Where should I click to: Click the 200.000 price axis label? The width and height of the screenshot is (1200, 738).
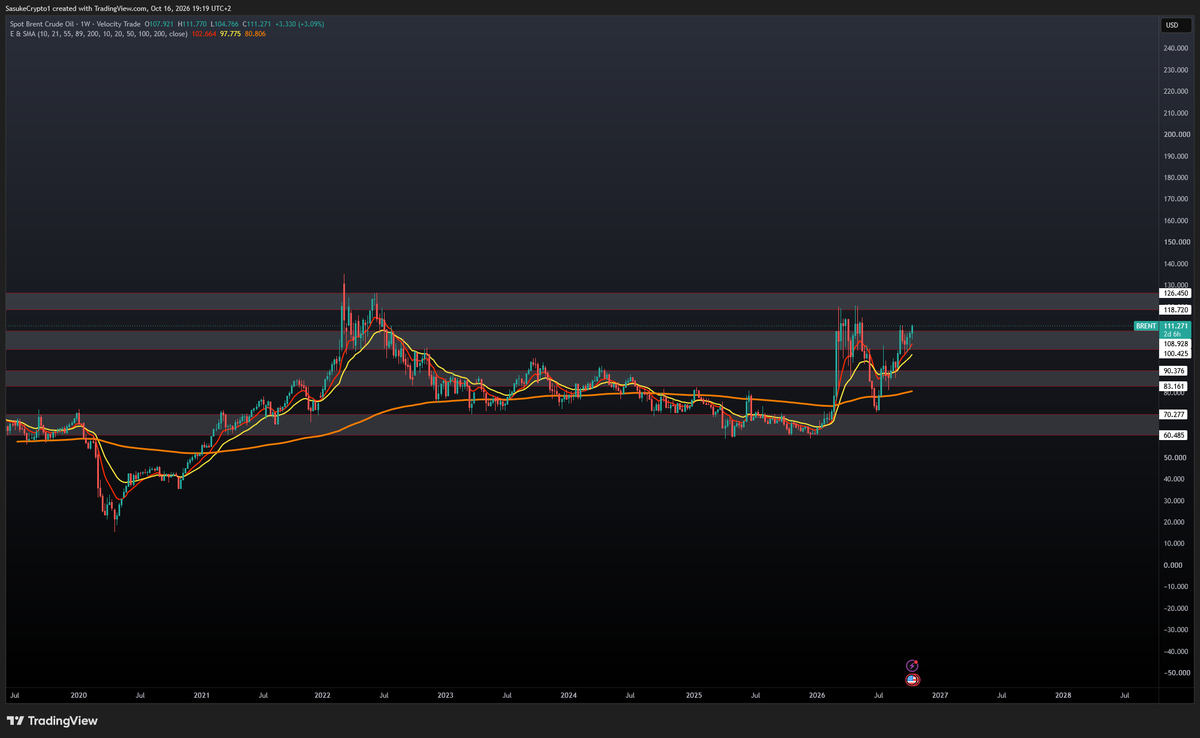pyautogui.click(x=1176, y=134)
